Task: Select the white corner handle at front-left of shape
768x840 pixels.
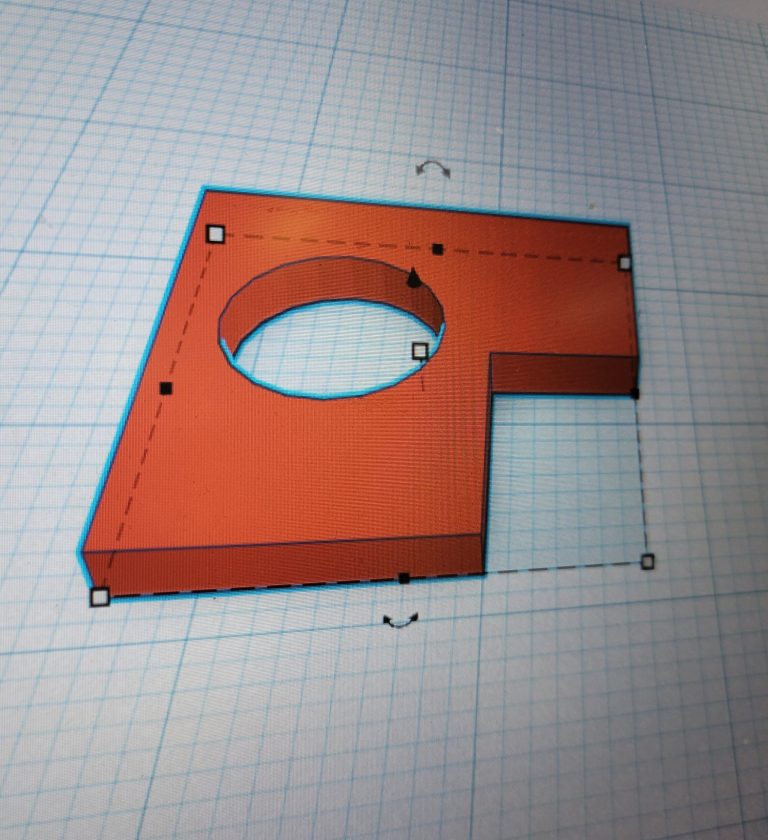Action: [x=100, y=597]
